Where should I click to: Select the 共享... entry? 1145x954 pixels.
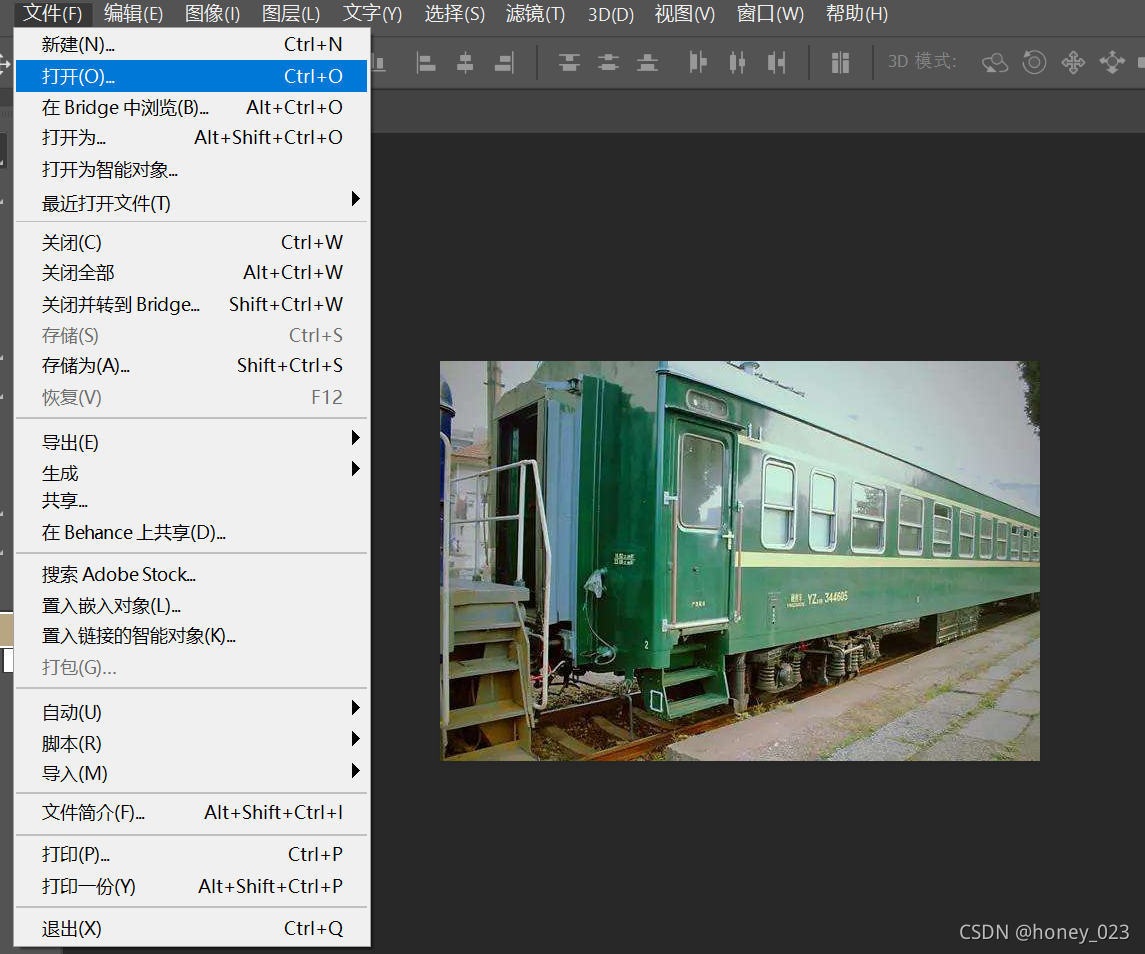(x=191, y=500)
